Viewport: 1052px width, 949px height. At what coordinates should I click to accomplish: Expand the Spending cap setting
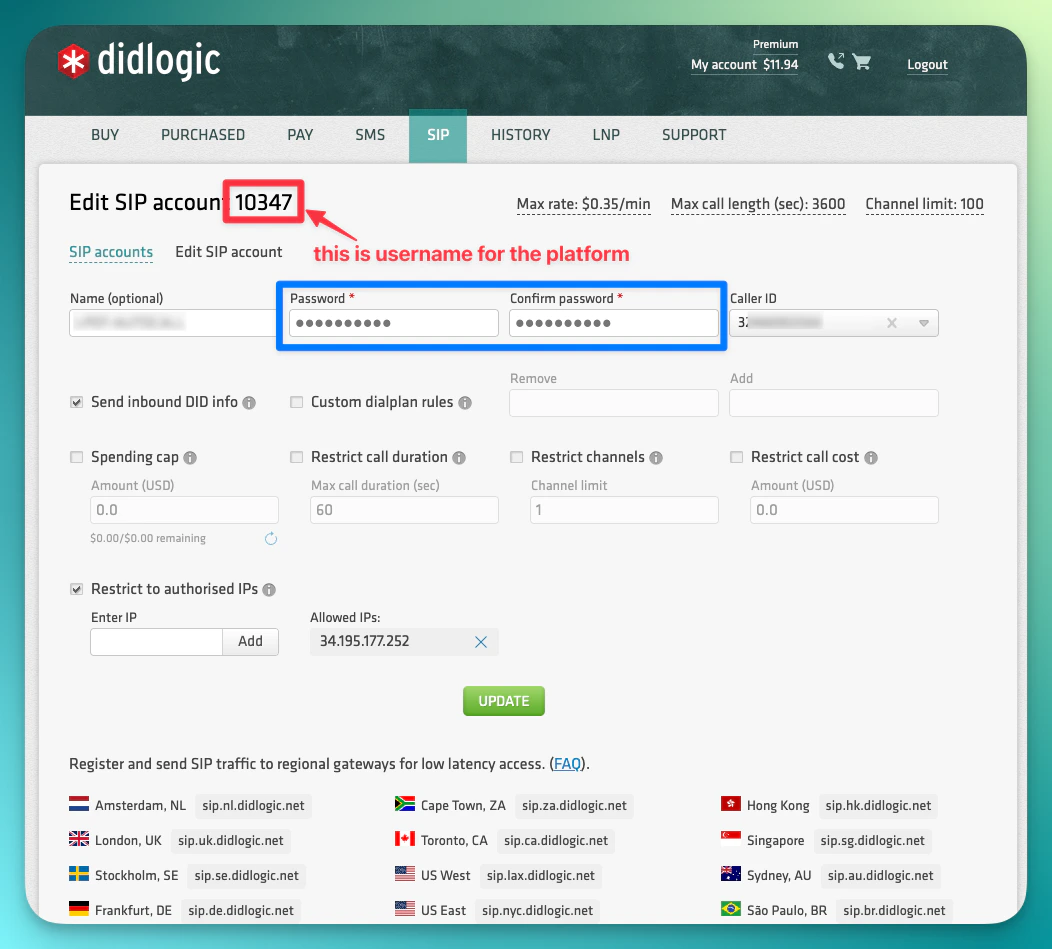coord(76,457)
